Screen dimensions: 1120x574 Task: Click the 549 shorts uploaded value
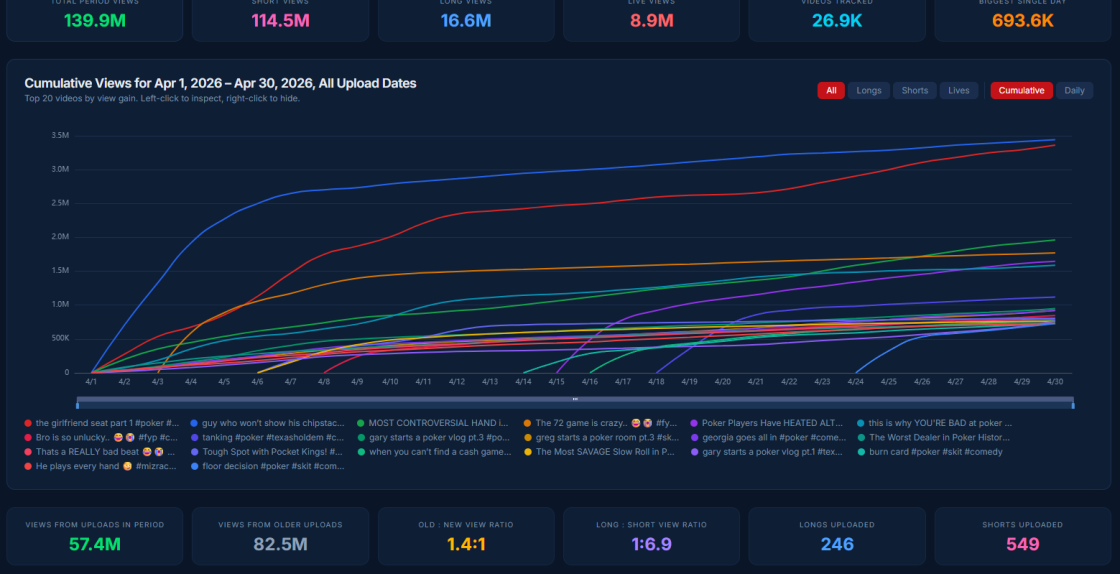pos(1023,544)
